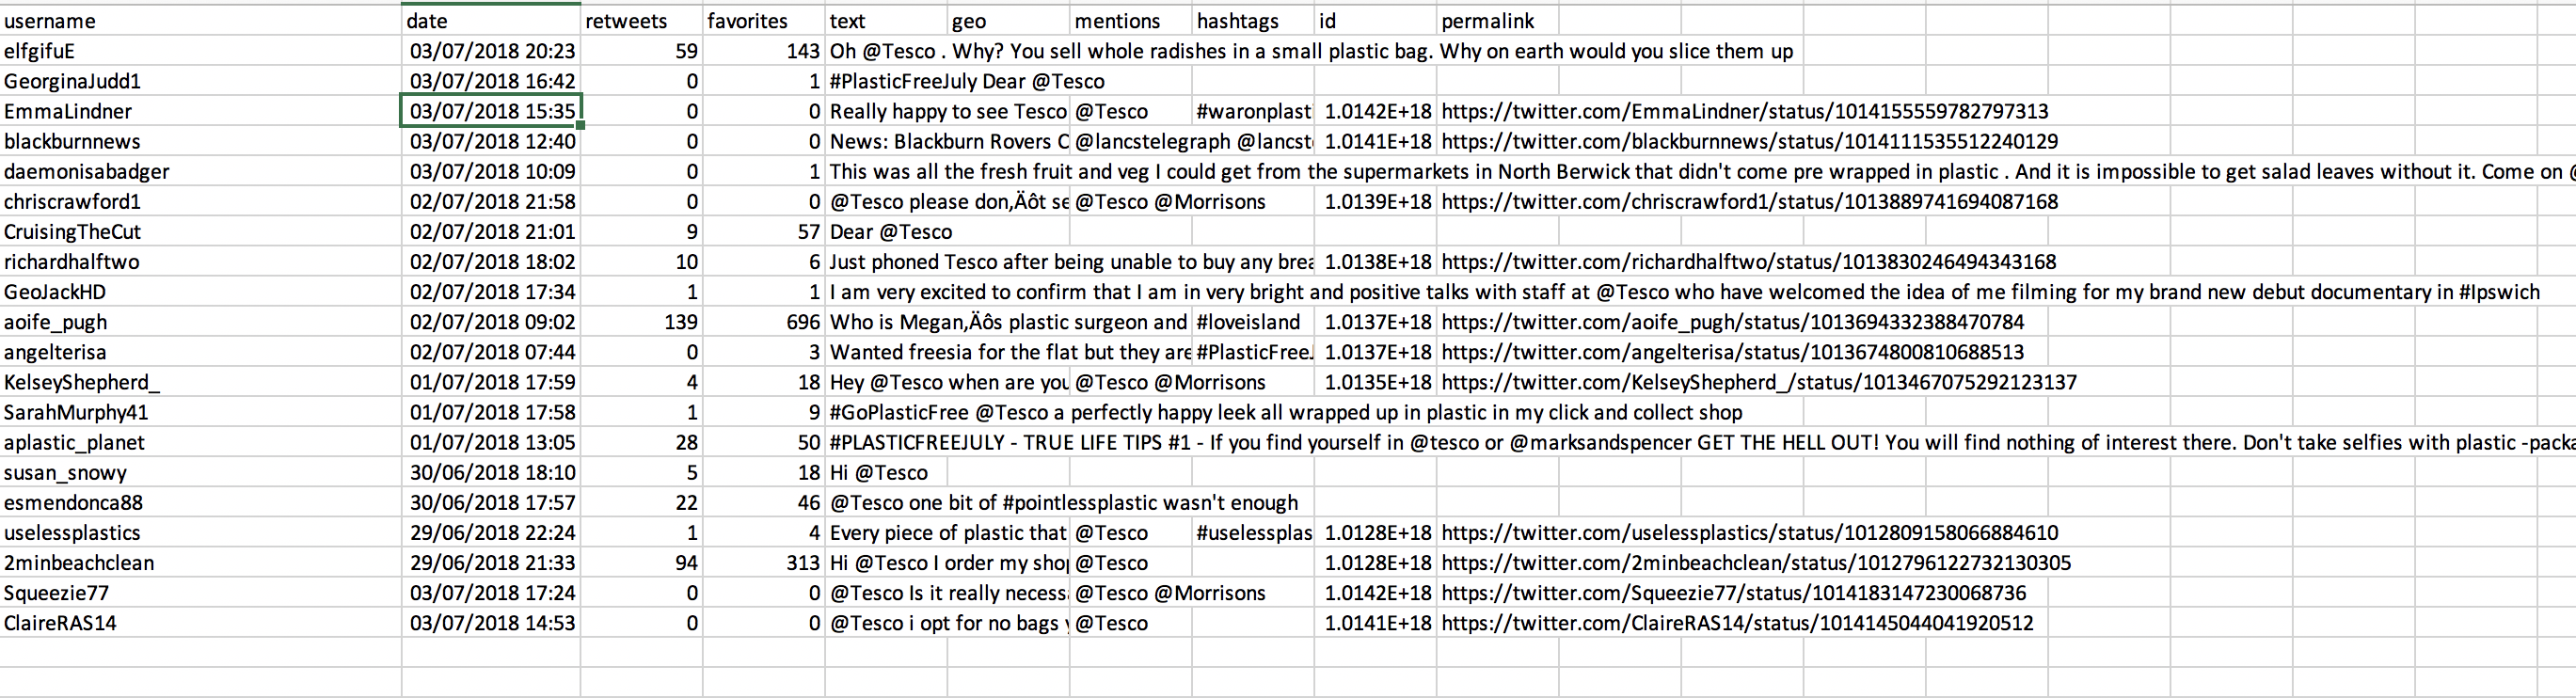2576x698 pixels.
Task: Select the 2minbeachclean username cell
Action: point(200,563)
